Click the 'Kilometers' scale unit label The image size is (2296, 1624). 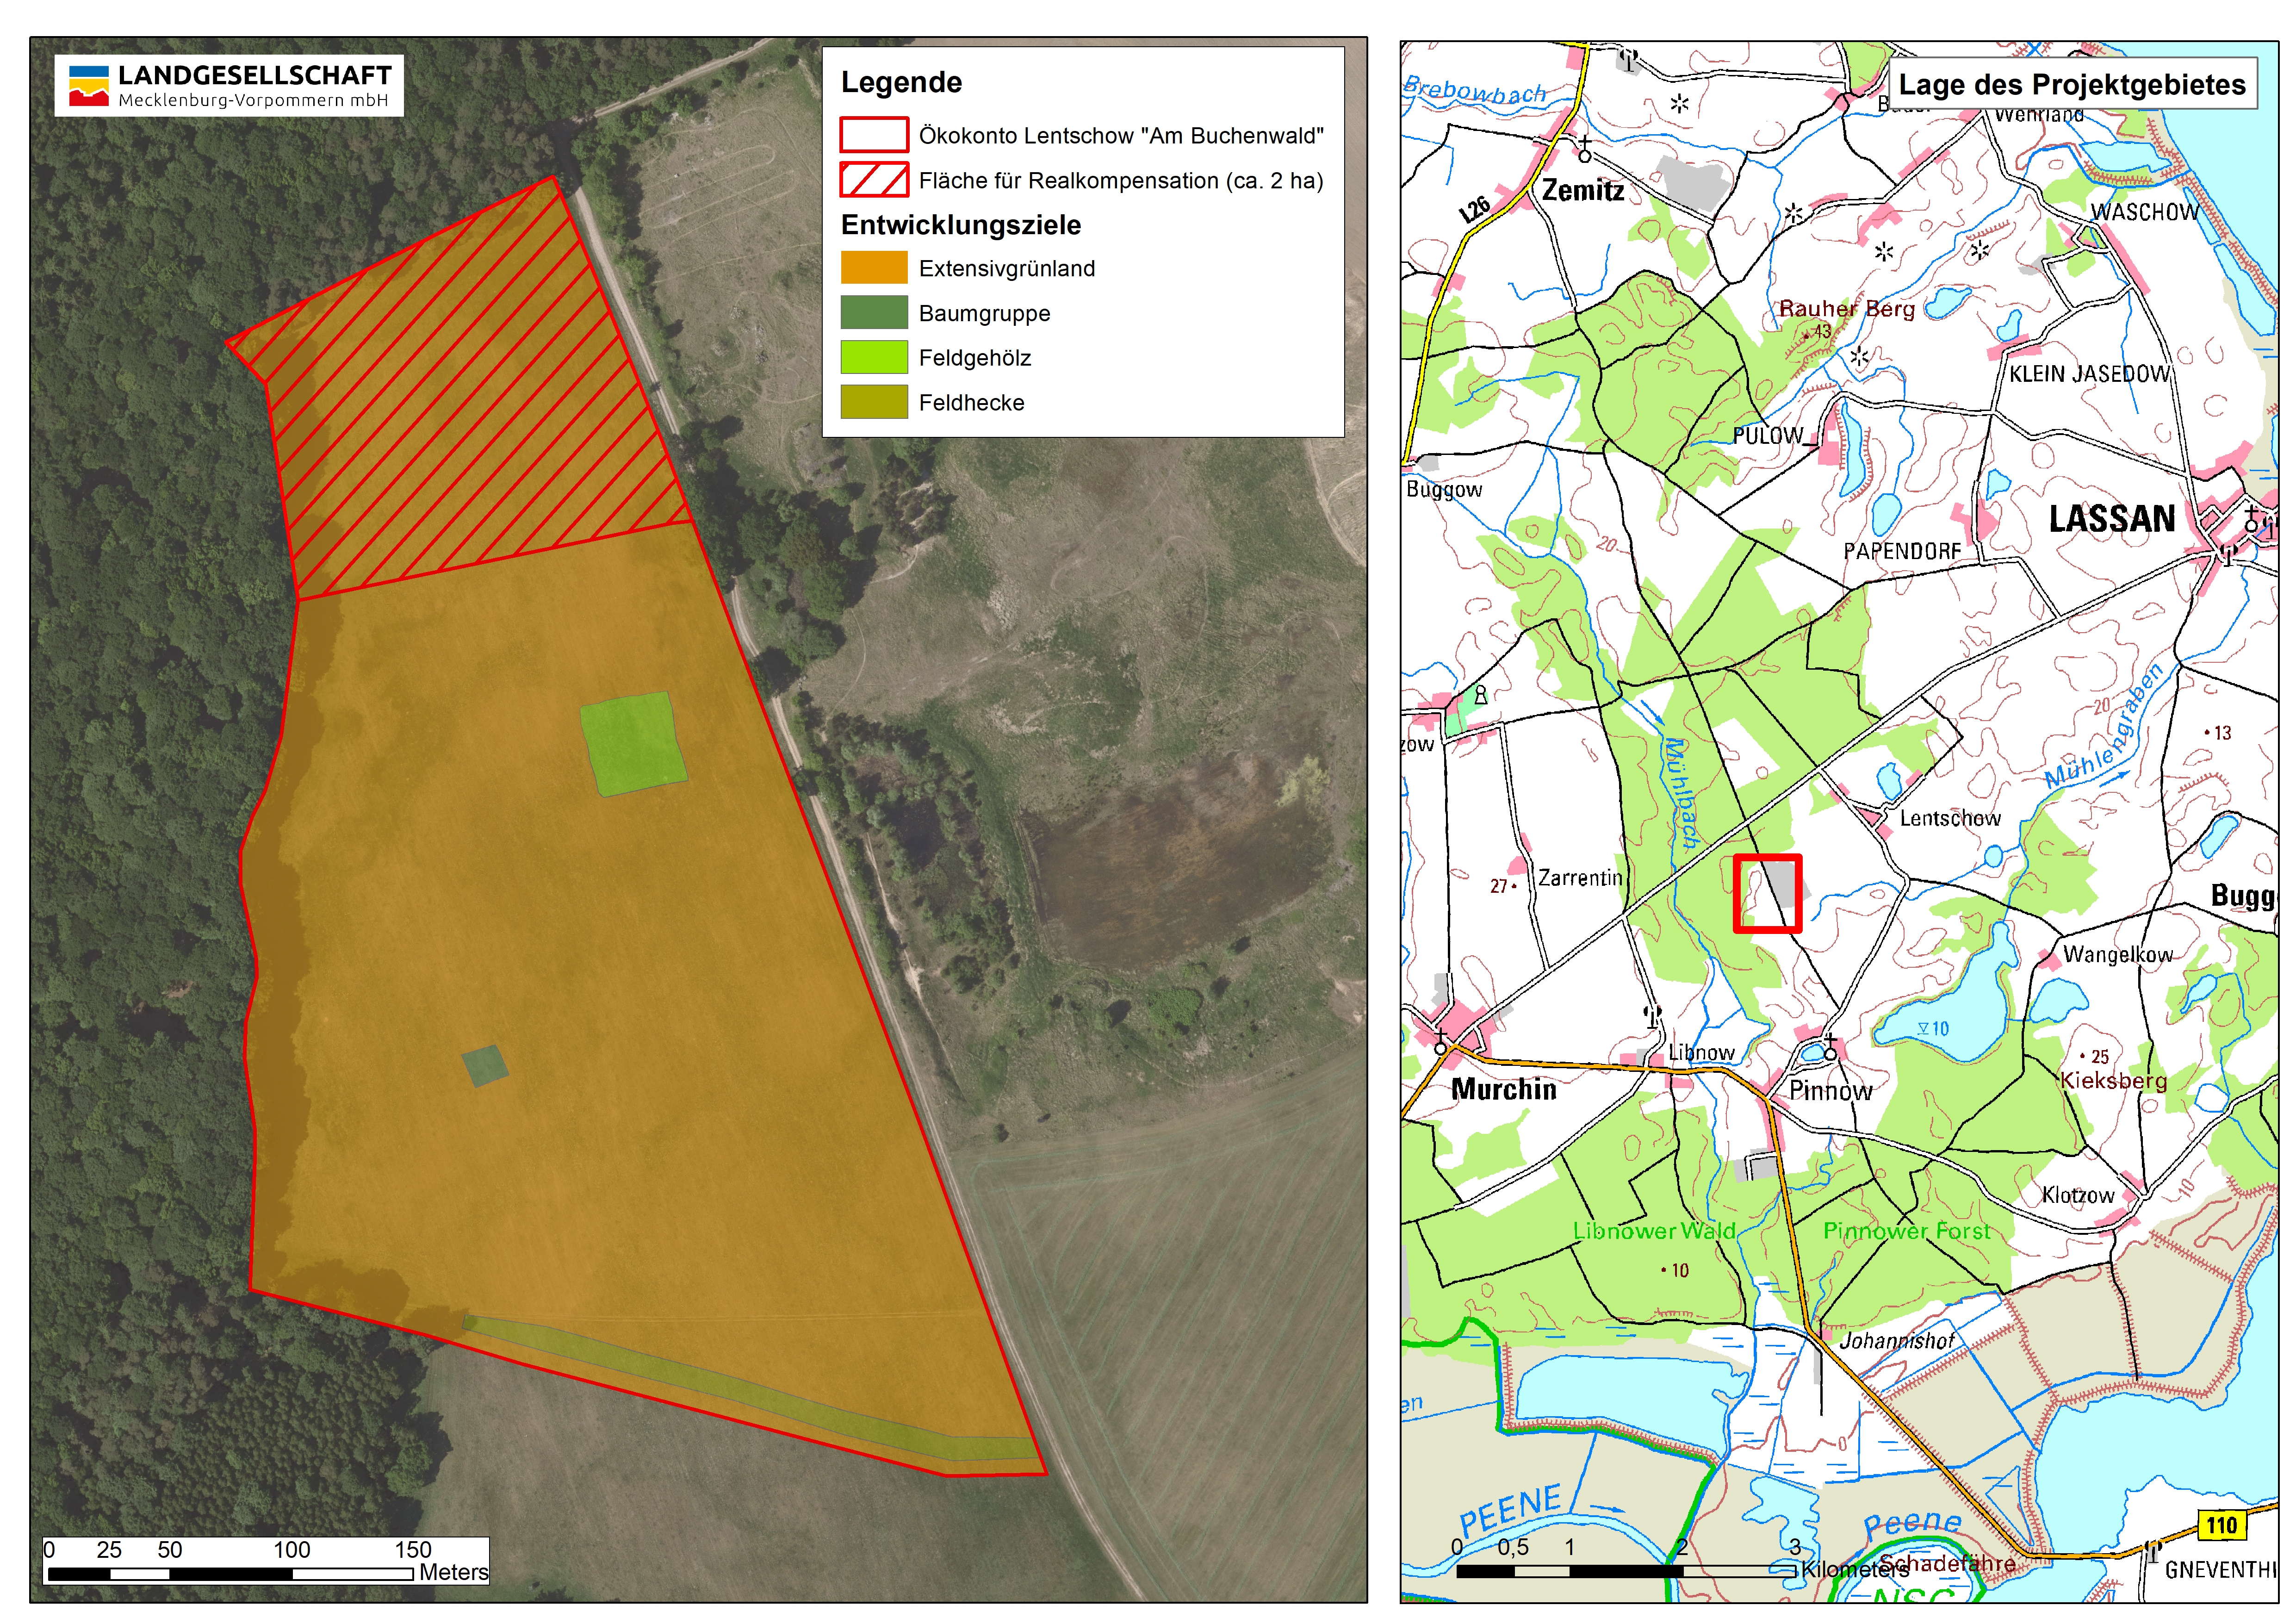(1855, 1570)
